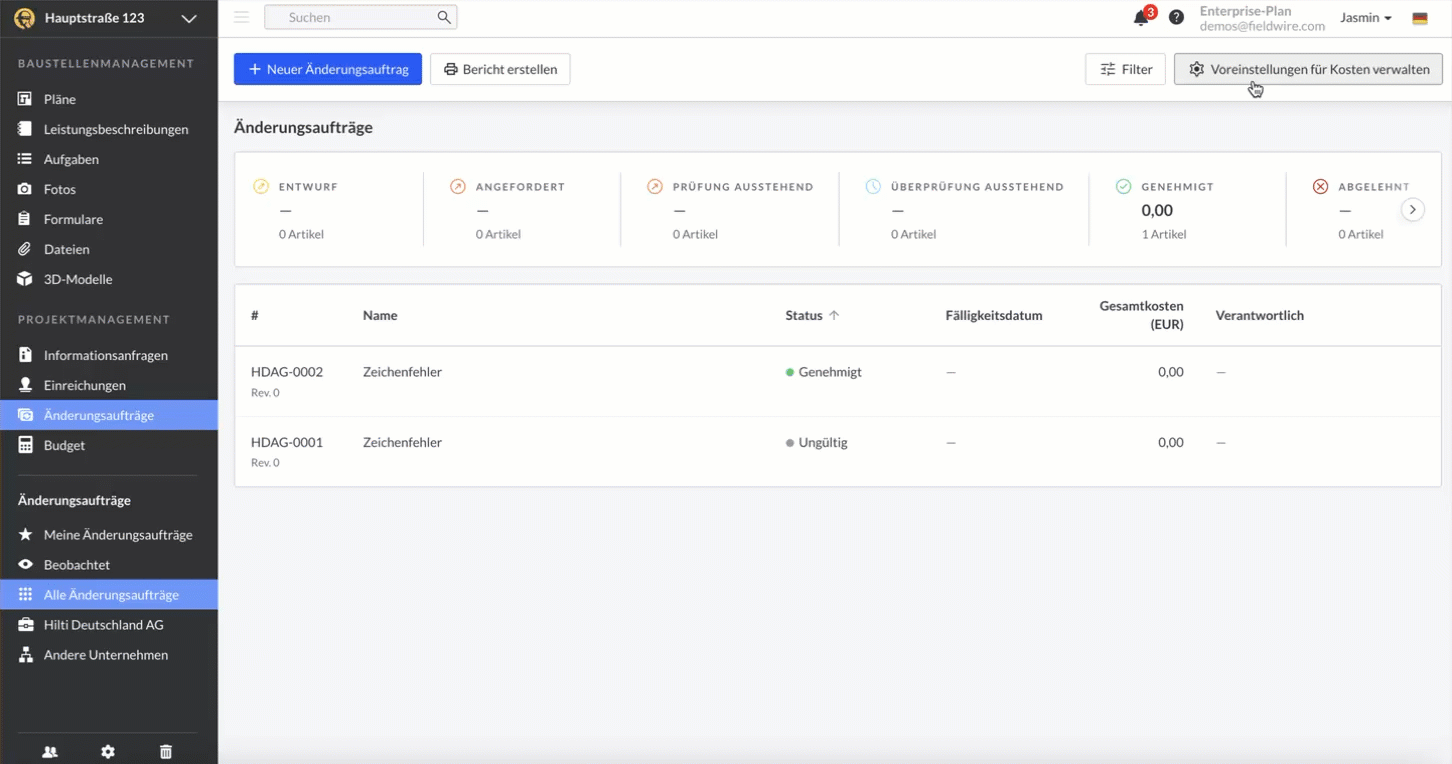The height and width of the screenshot is (764, 1452).
Task: Click the Ungültig status in HDAG-0001 row
Action: [817, 442]
